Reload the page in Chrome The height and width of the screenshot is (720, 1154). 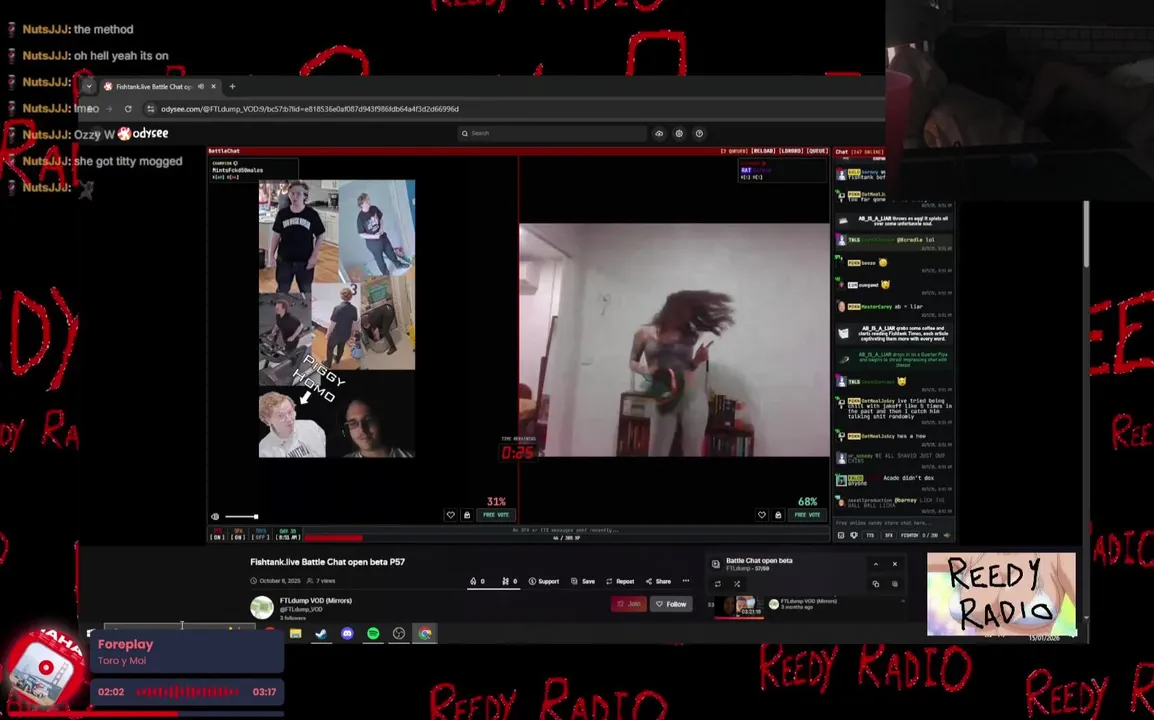(x=128, y=109)
